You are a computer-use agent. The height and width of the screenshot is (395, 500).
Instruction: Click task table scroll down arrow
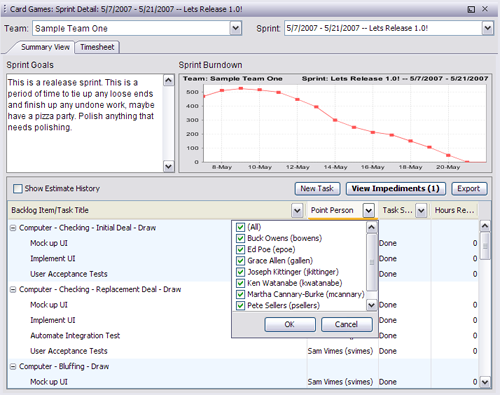[485, 382]
